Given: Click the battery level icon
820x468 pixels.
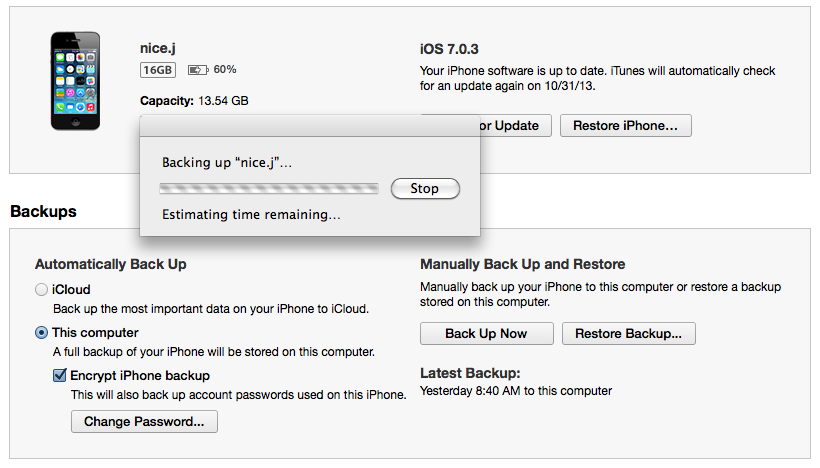Looking at the screenshot, I should pyautogui.click(x=198, y=70).
